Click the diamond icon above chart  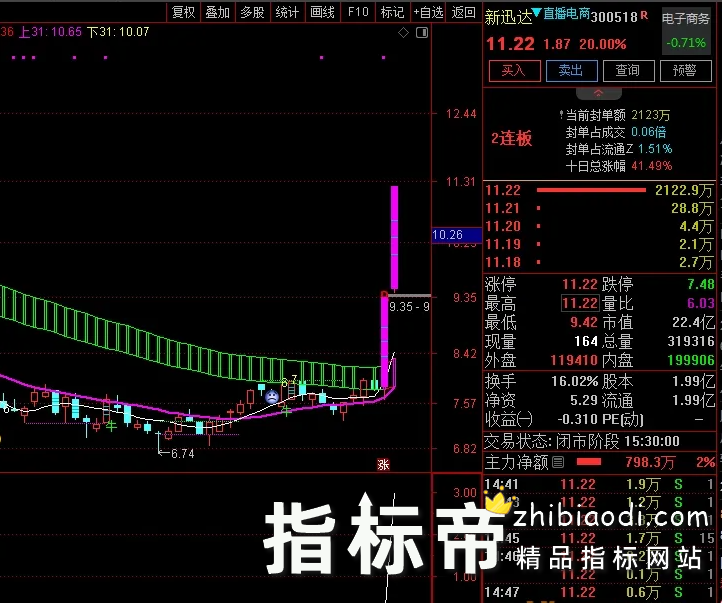(403, 32)
